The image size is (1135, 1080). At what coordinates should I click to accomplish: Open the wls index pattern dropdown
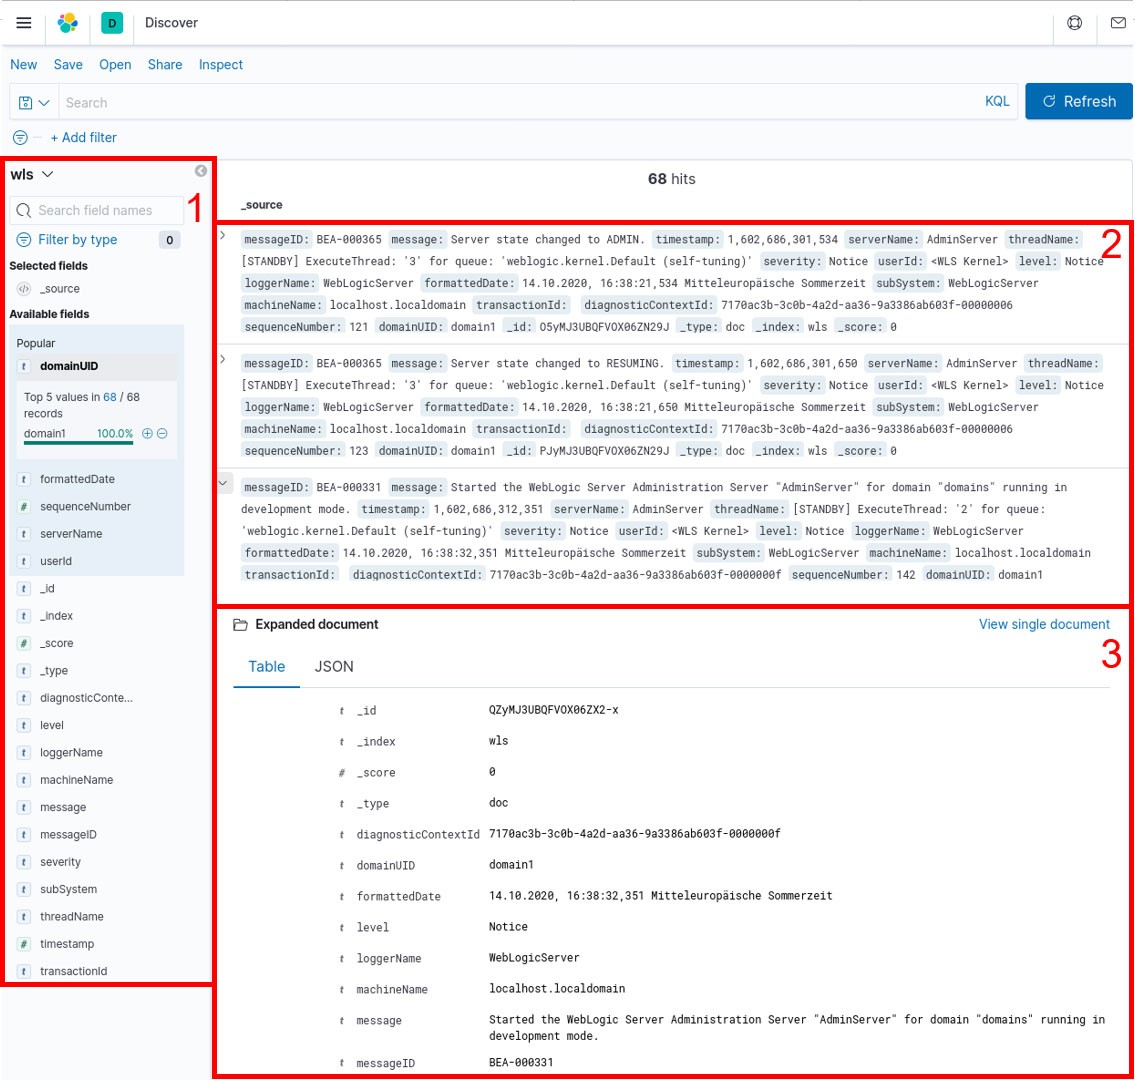click(x=32, y=174)
